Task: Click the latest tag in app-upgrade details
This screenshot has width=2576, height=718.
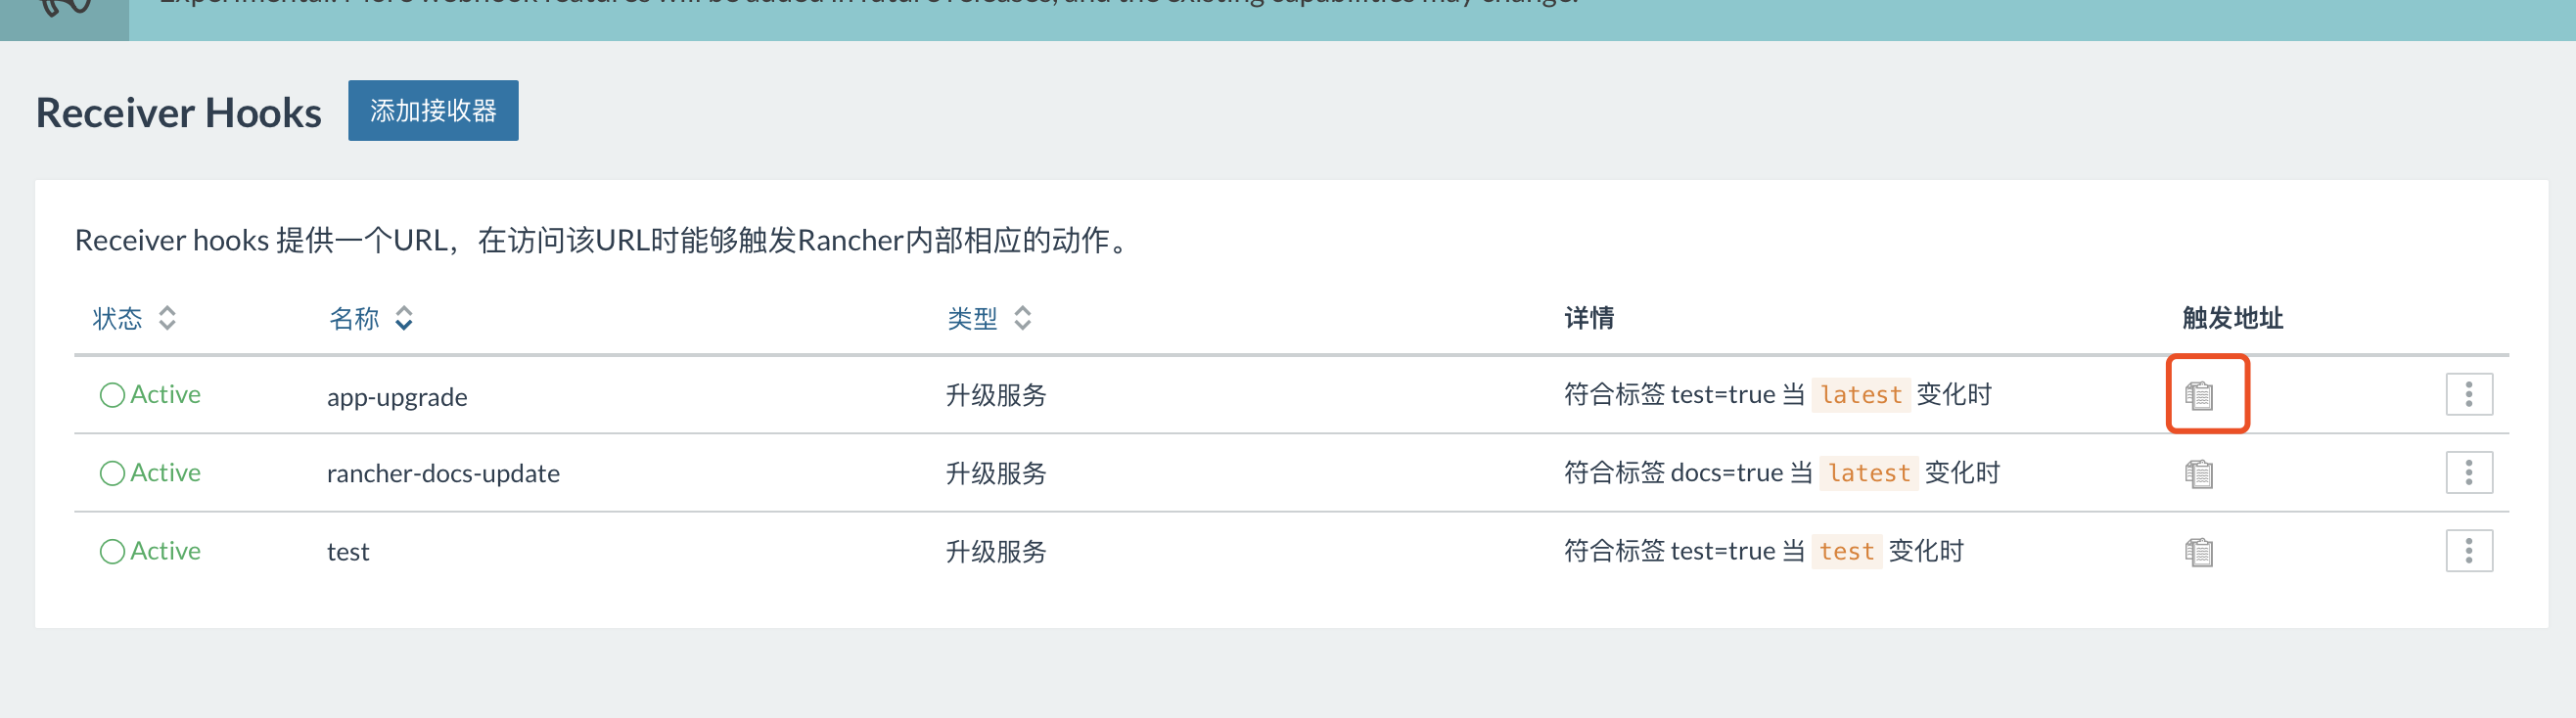Action: point(1860,395)
